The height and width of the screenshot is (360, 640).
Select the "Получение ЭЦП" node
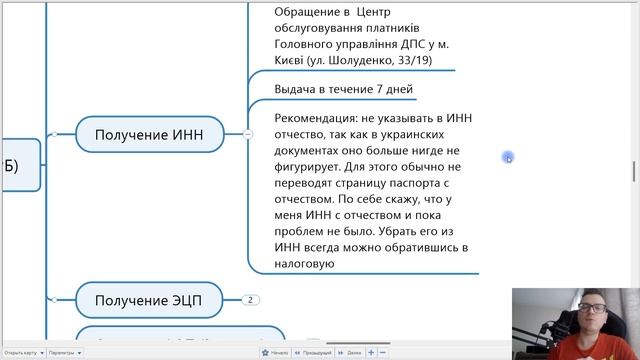[149, 300]
